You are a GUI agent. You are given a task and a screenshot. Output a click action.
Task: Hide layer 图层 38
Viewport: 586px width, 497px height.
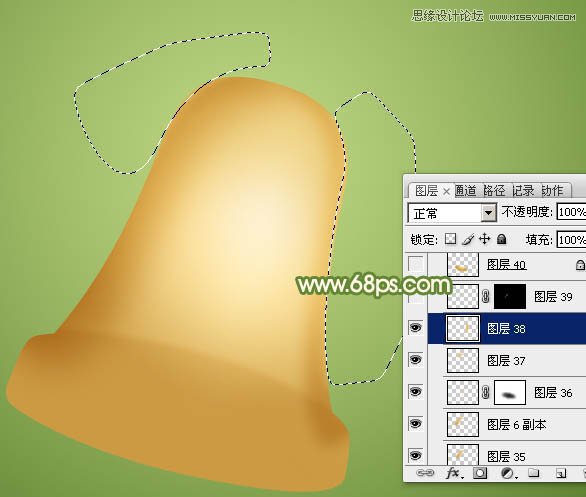pyautogui.click(x=416, y=328)
